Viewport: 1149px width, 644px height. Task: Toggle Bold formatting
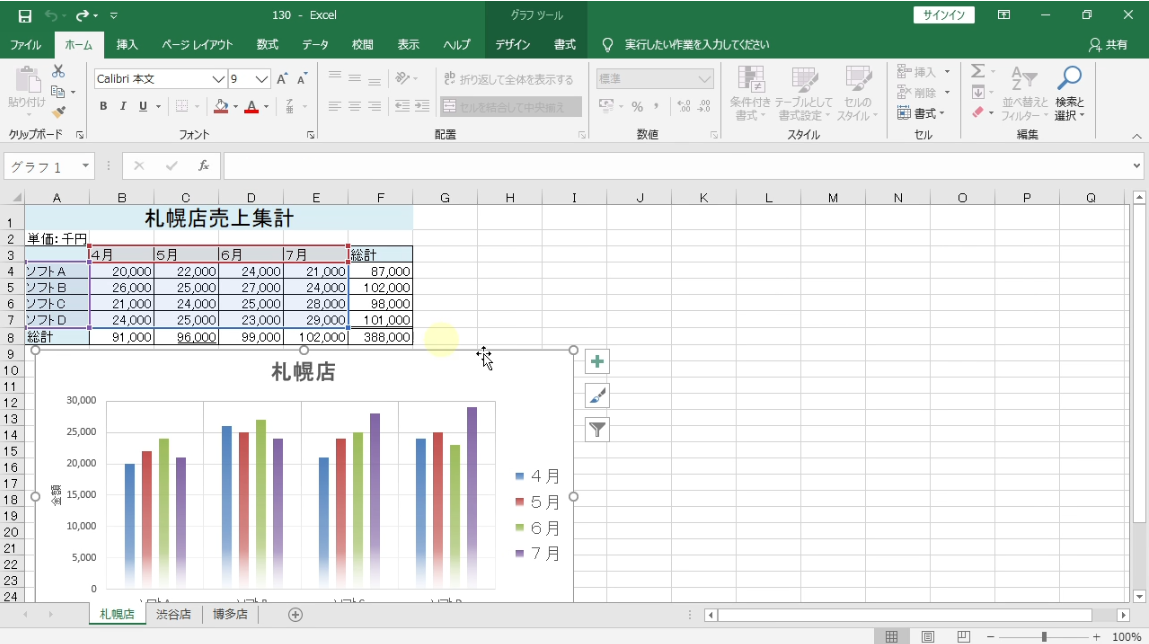103,107
